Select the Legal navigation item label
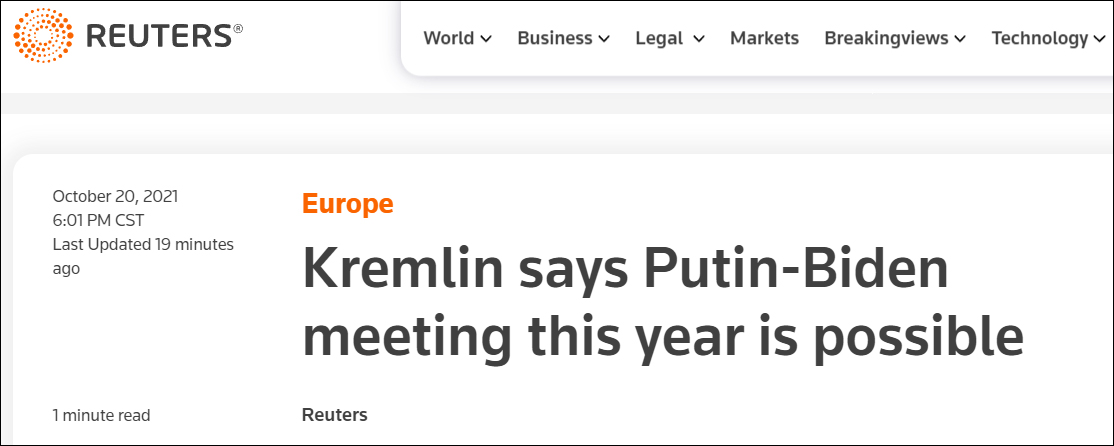 pyautogui.click(x=659, y=38)
